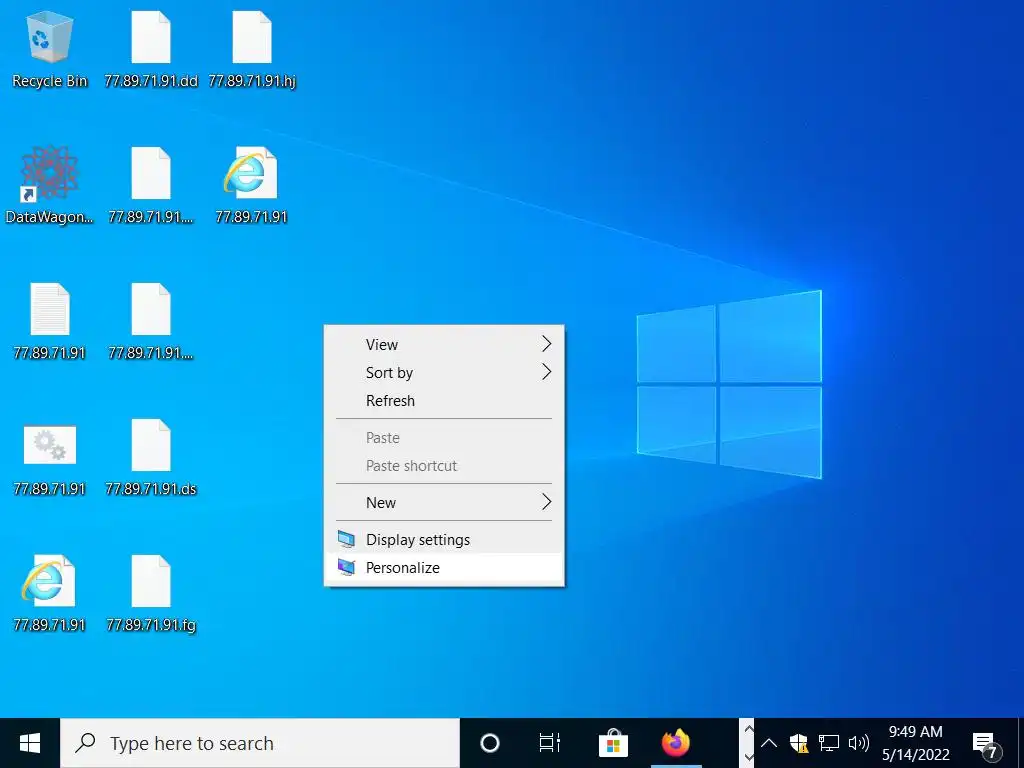Open Cortana circle on taskbar
Image resolution: width=1024 pixels, height=768 pixels.
(490, 743)
